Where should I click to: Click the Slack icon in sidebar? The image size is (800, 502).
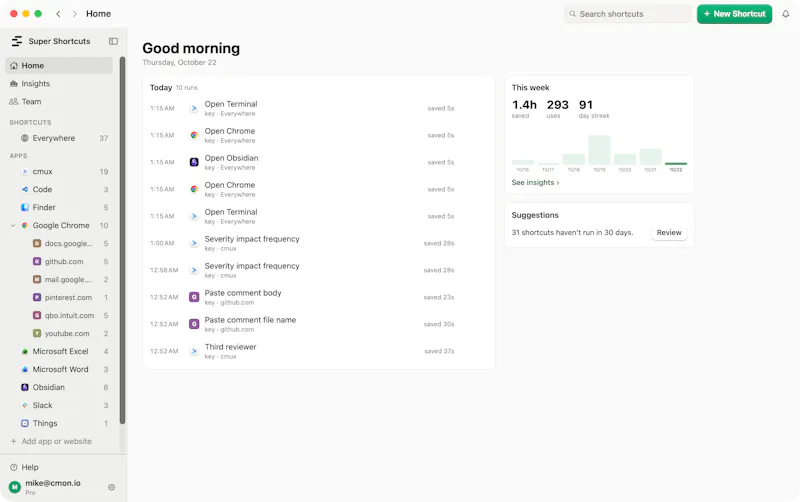pyautogui.click(x=24, y=405)
